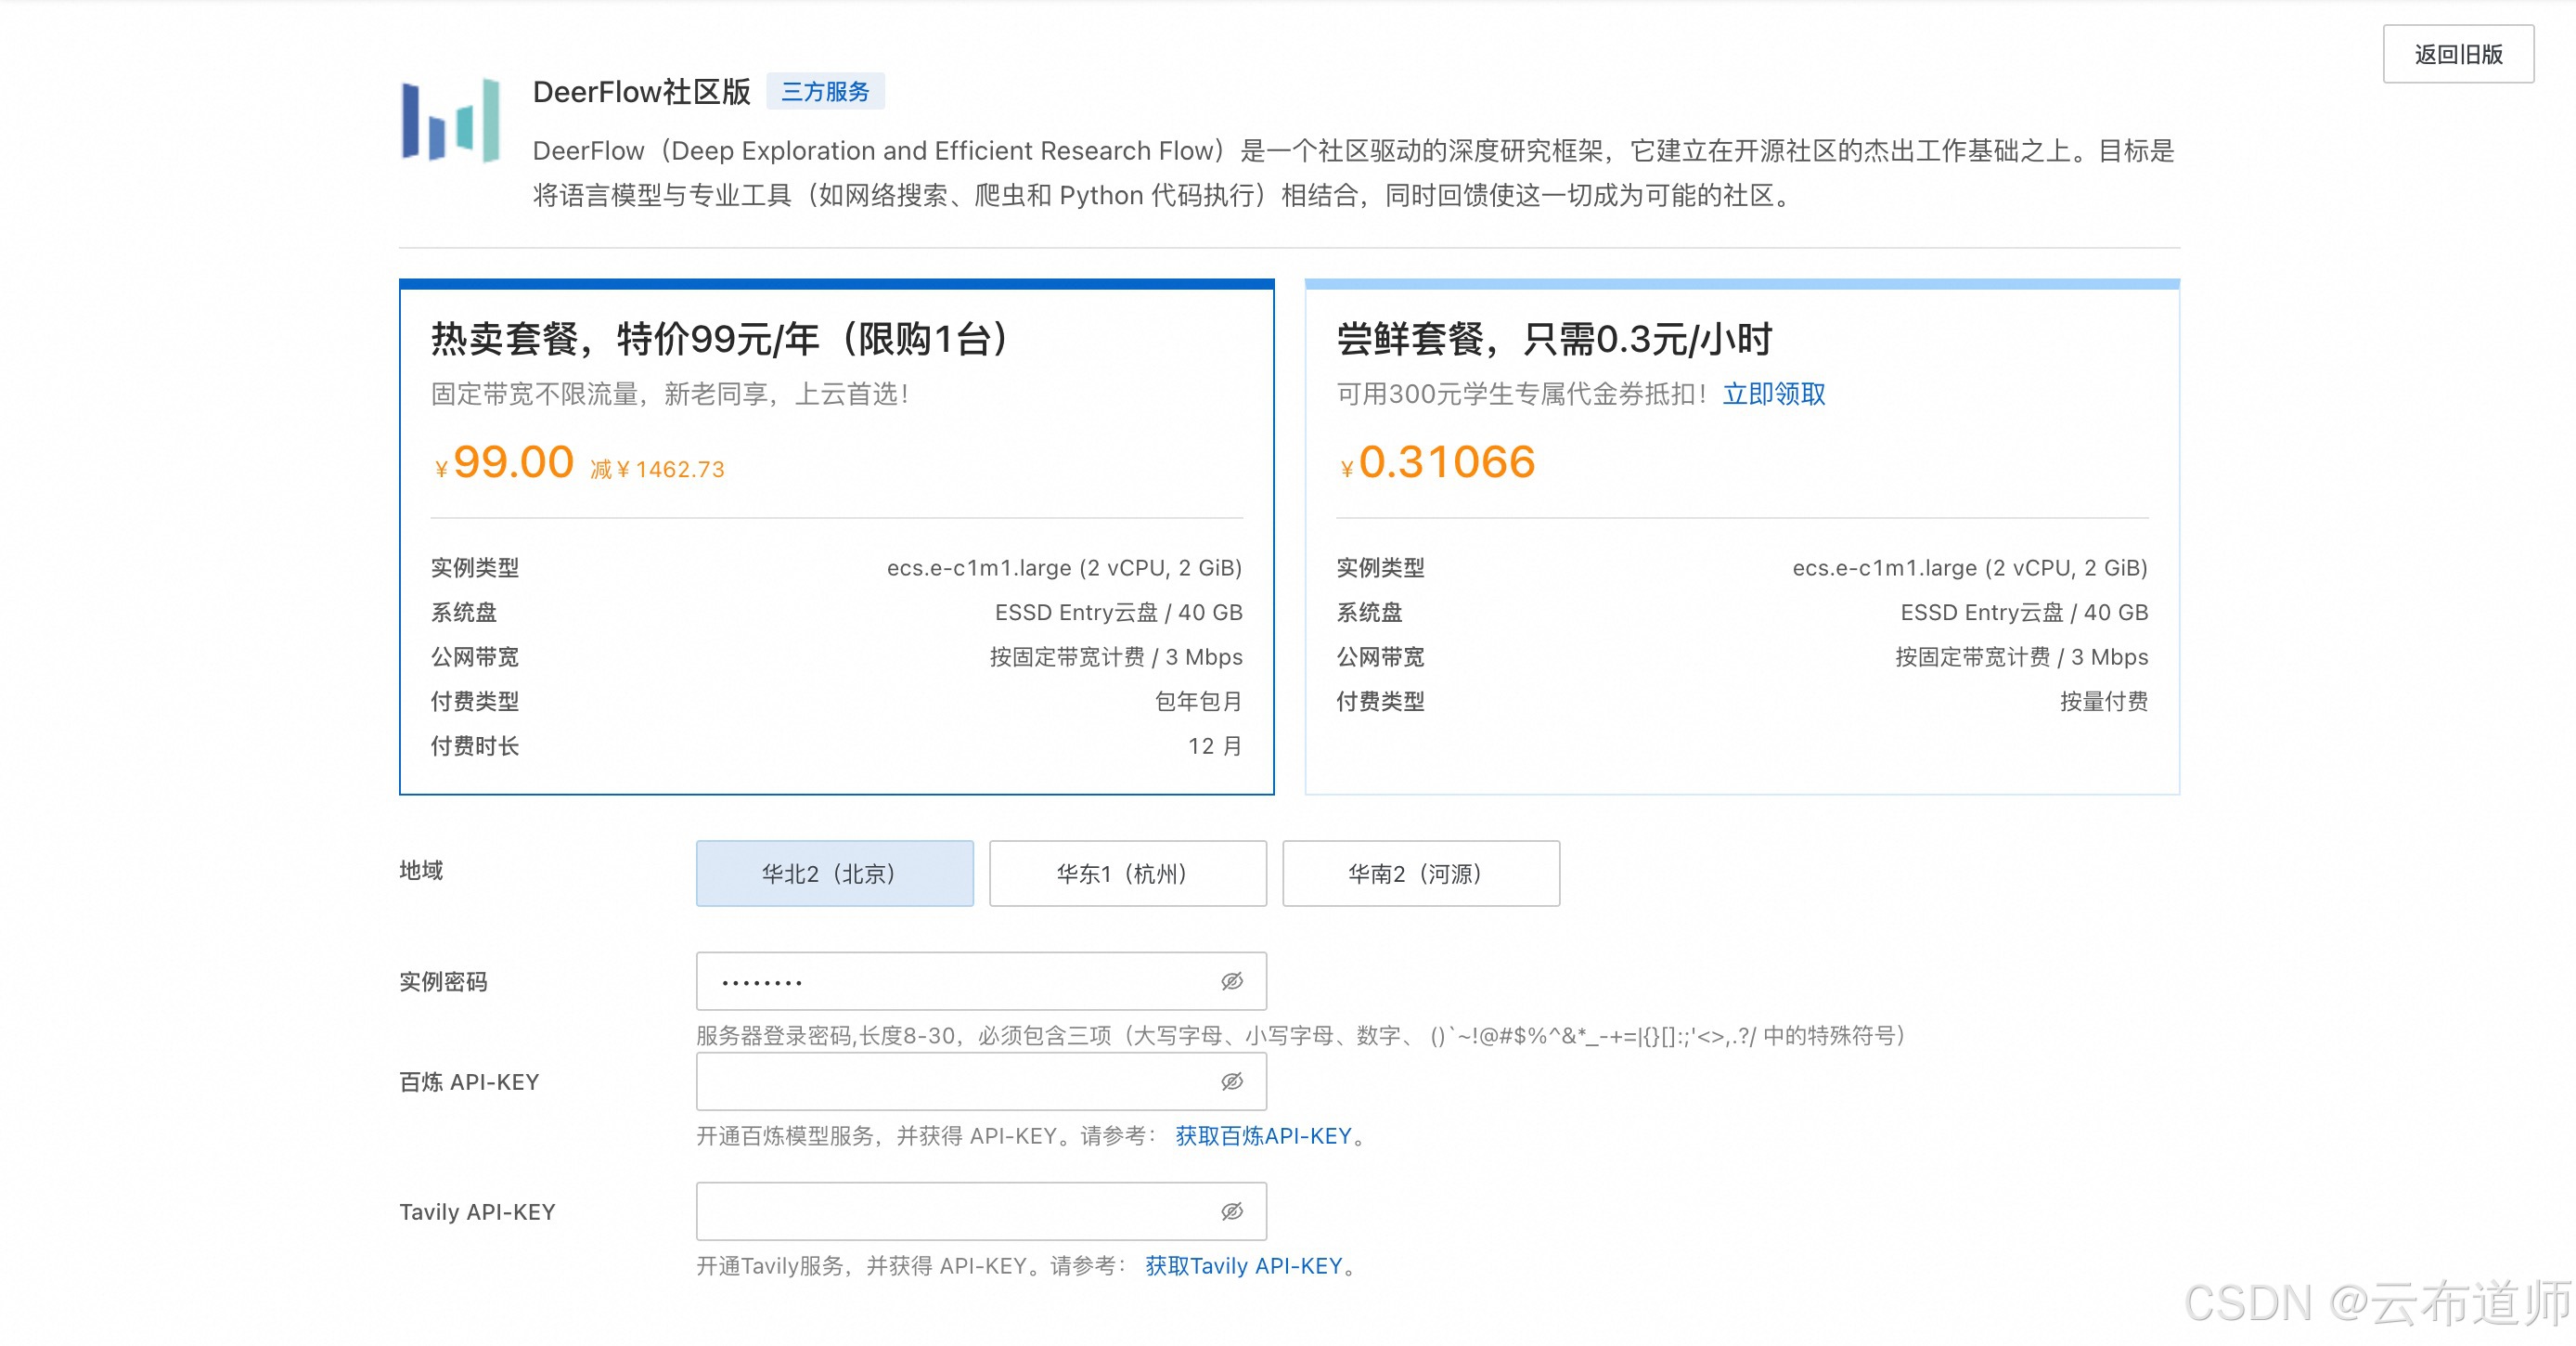Viewport: 2576px width, 1346px height.
Task: Click the 实例密码 input field
Action: [950, 981]
